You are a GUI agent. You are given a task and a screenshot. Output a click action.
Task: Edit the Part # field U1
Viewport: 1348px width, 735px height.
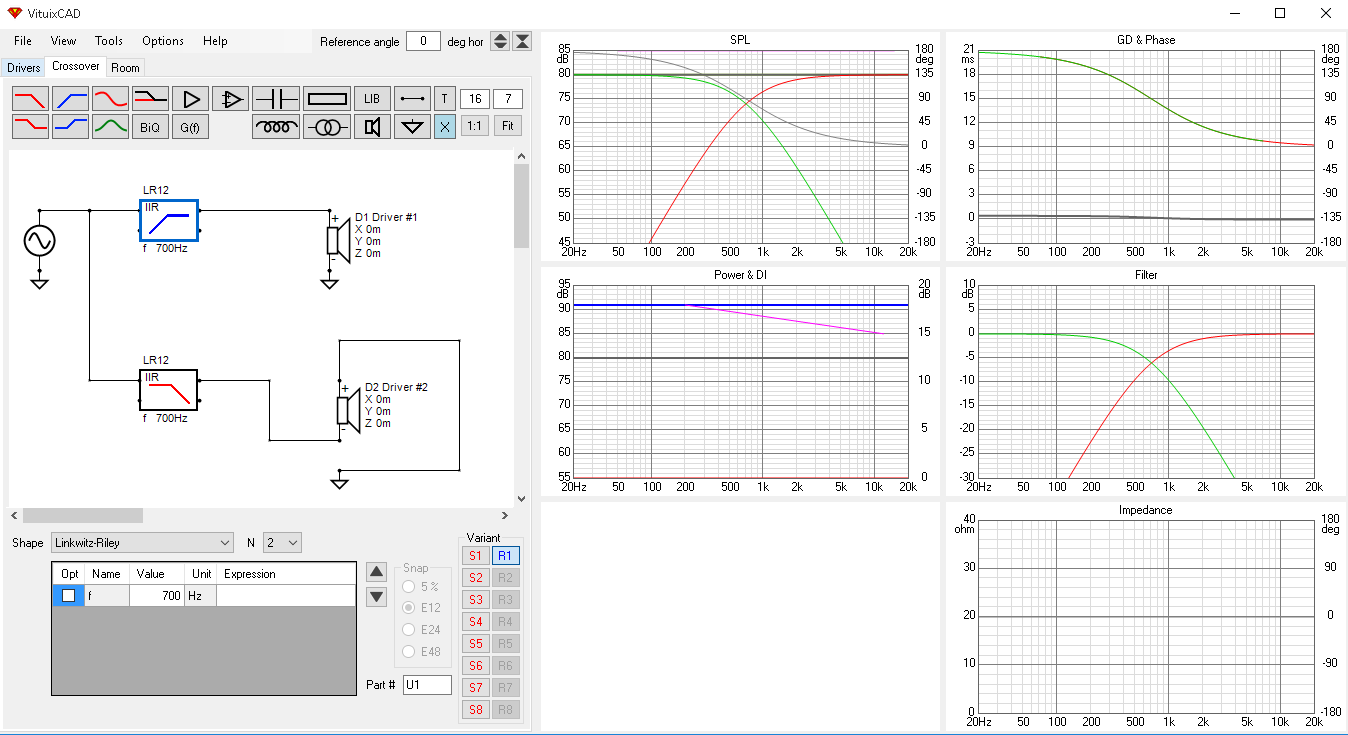(427, 685)
